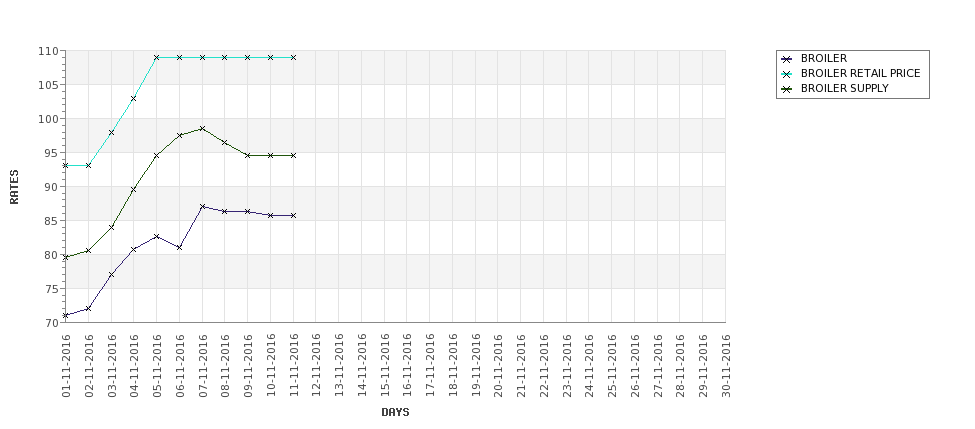Click the 22-11-2016 date label

pos(543,366)
